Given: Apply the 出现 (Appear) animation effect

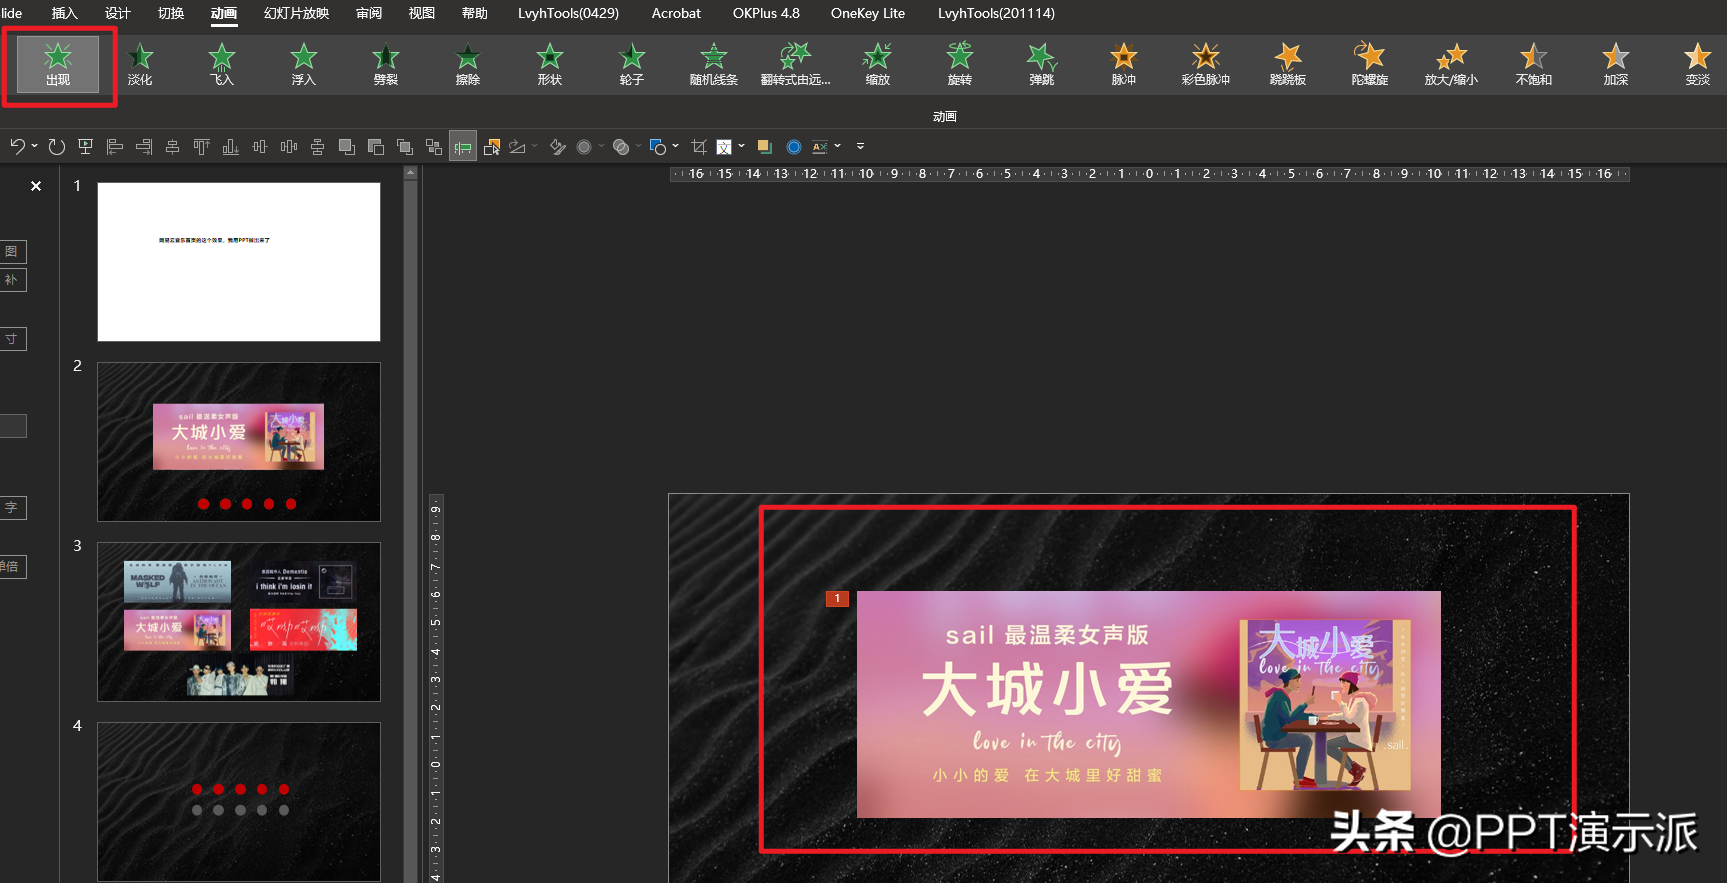Looking at the screenshot, I should click(58, 64).
